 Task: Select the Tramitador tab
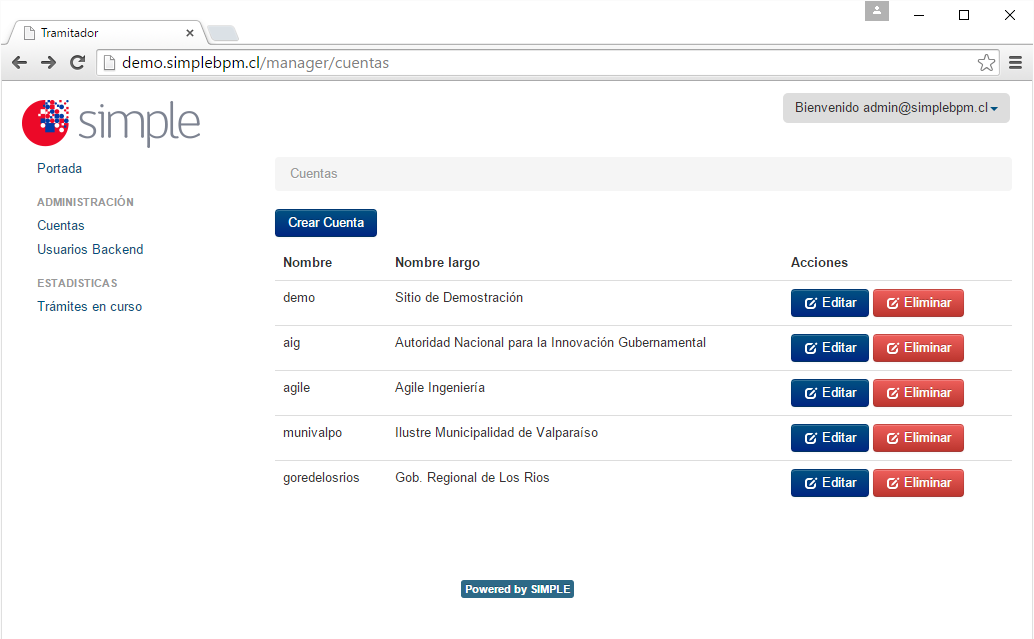tap(106, 33)
